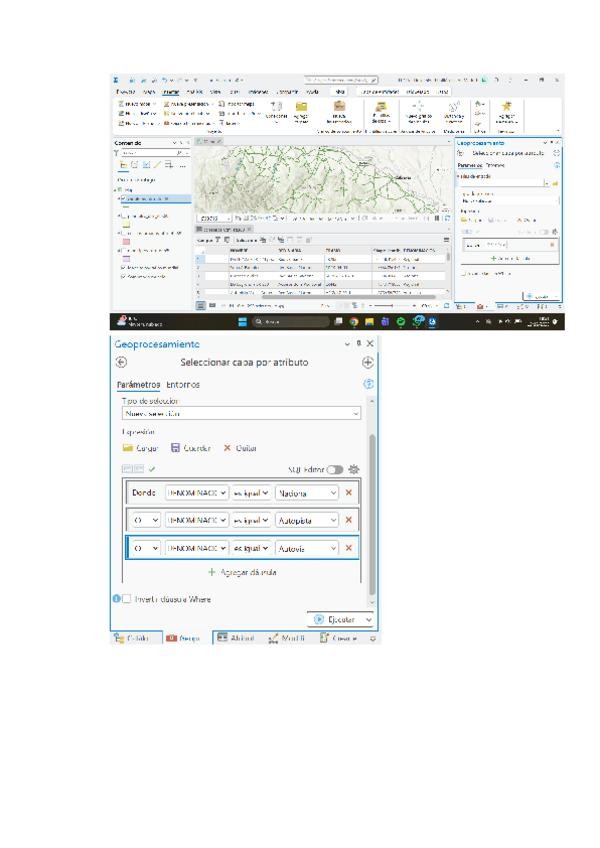Open the Autovía value dropdown
600x848 pixels.
coord(307,548)
